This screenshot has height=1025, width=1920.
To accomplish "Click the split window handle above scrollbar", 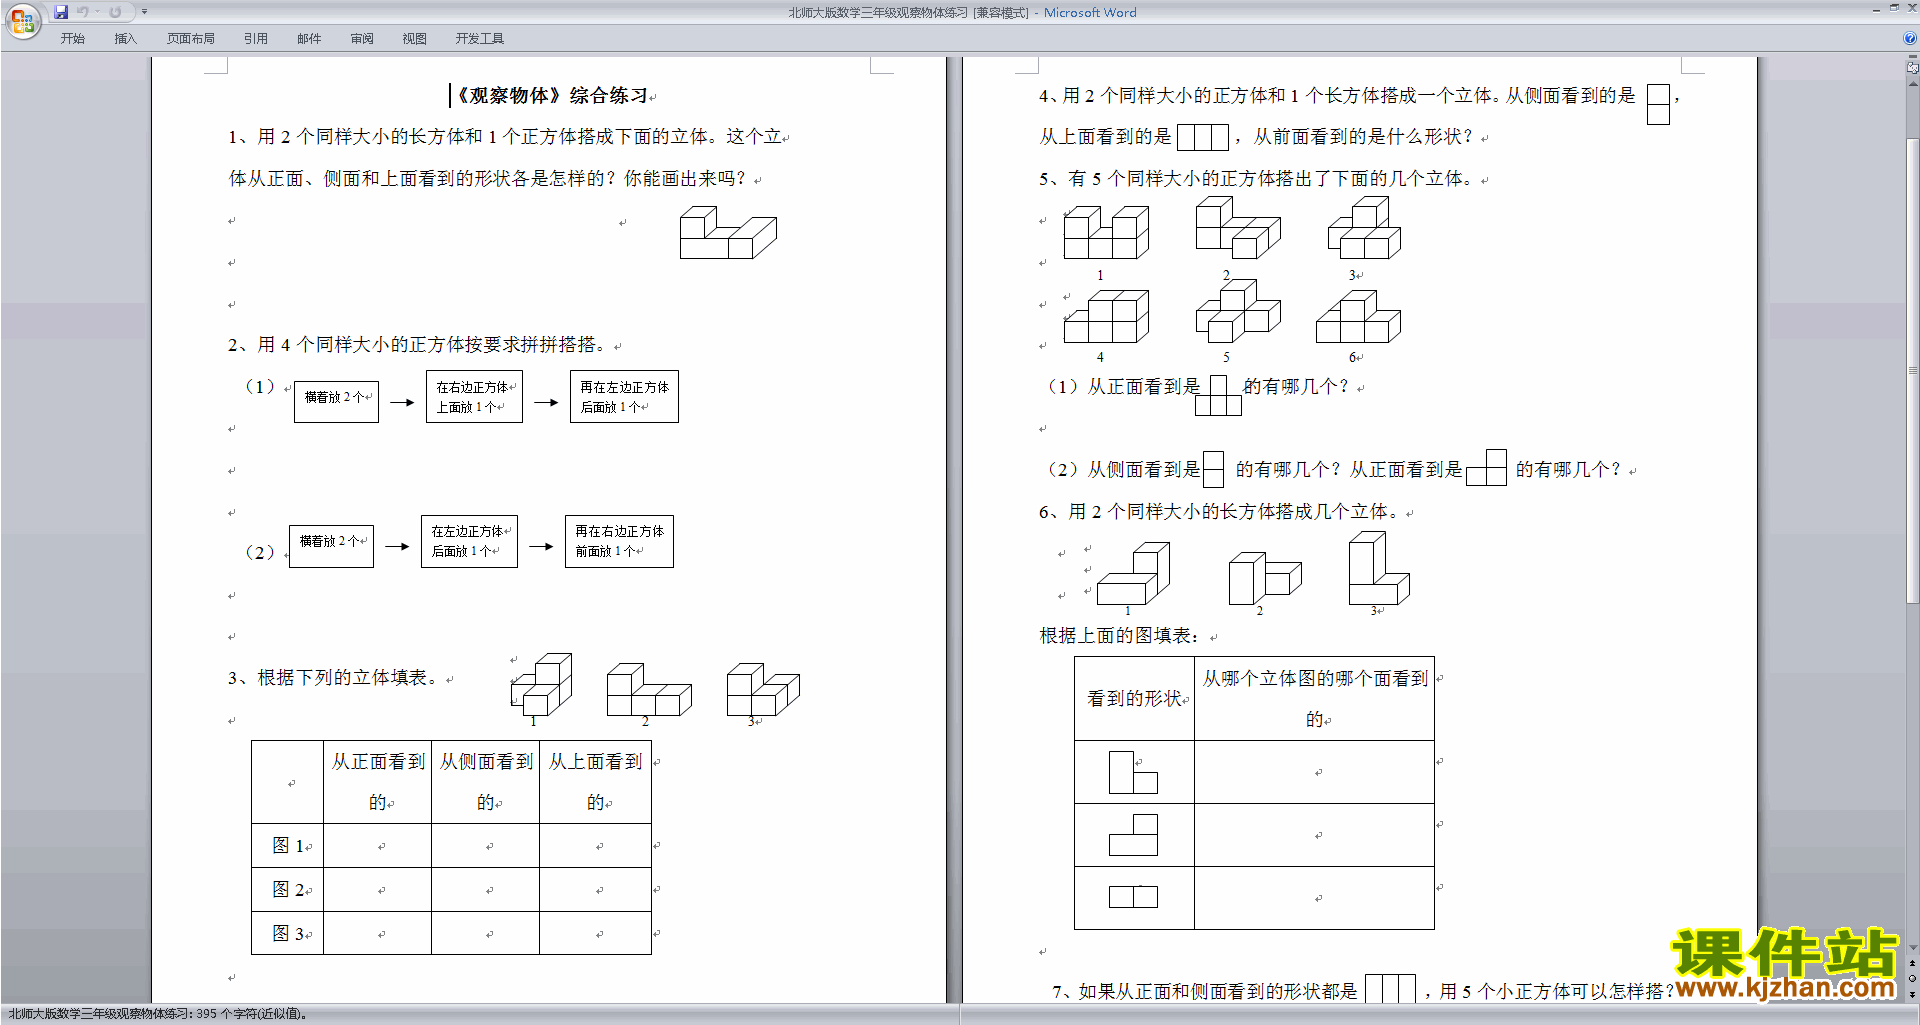I will coord(1912,57).
